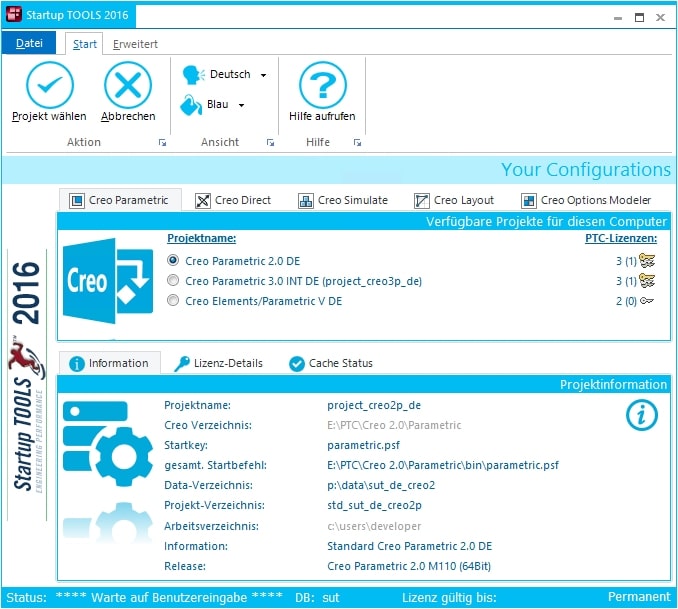Click the license count 3 (1) for Creo Parametric 2.0 DE

pos(627,261)
